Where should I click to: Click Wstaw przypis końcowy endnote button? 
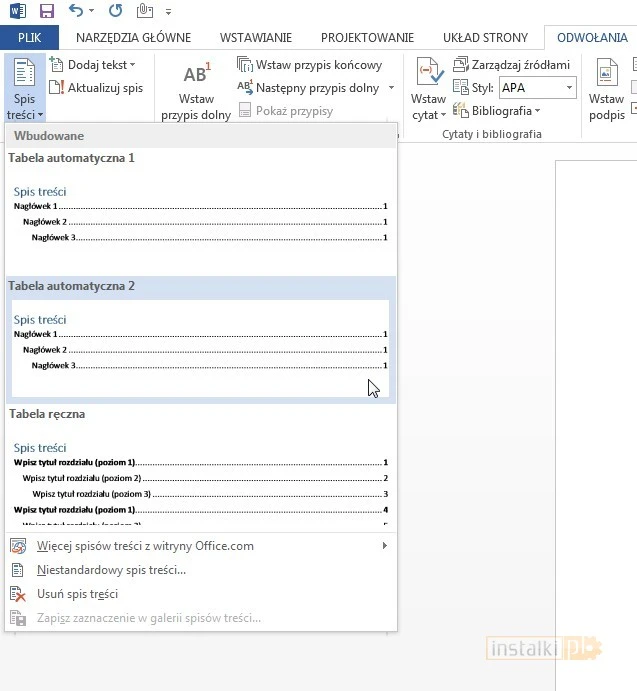point(310,65)
